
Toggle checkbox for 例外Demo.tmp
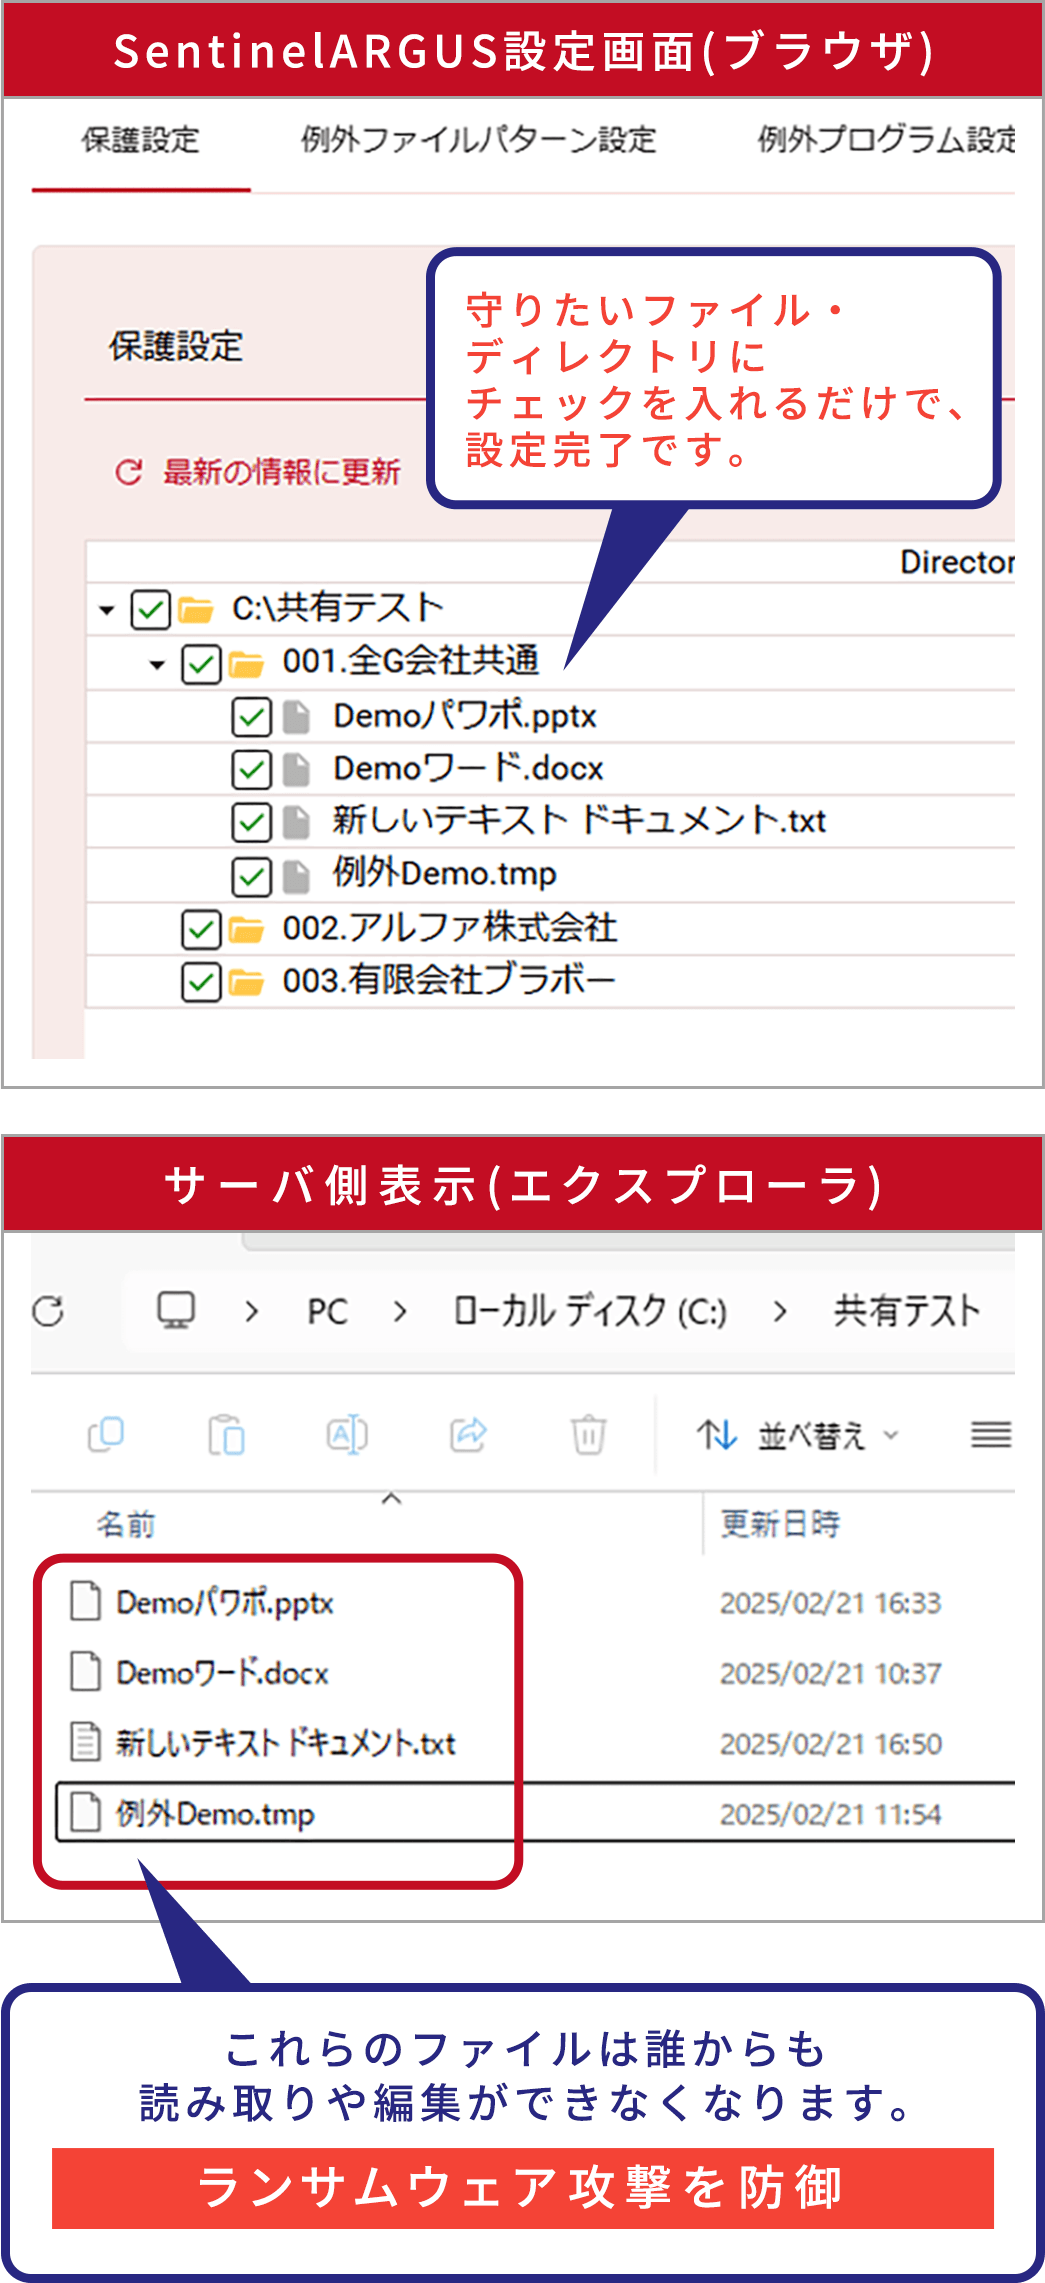(251, 876)
